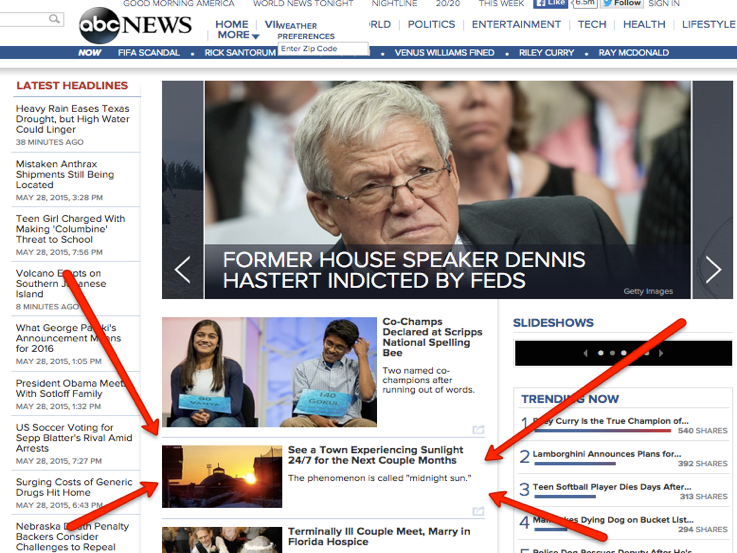
Task: Click the TRENDING NOW heading
Action: (570, 399)
